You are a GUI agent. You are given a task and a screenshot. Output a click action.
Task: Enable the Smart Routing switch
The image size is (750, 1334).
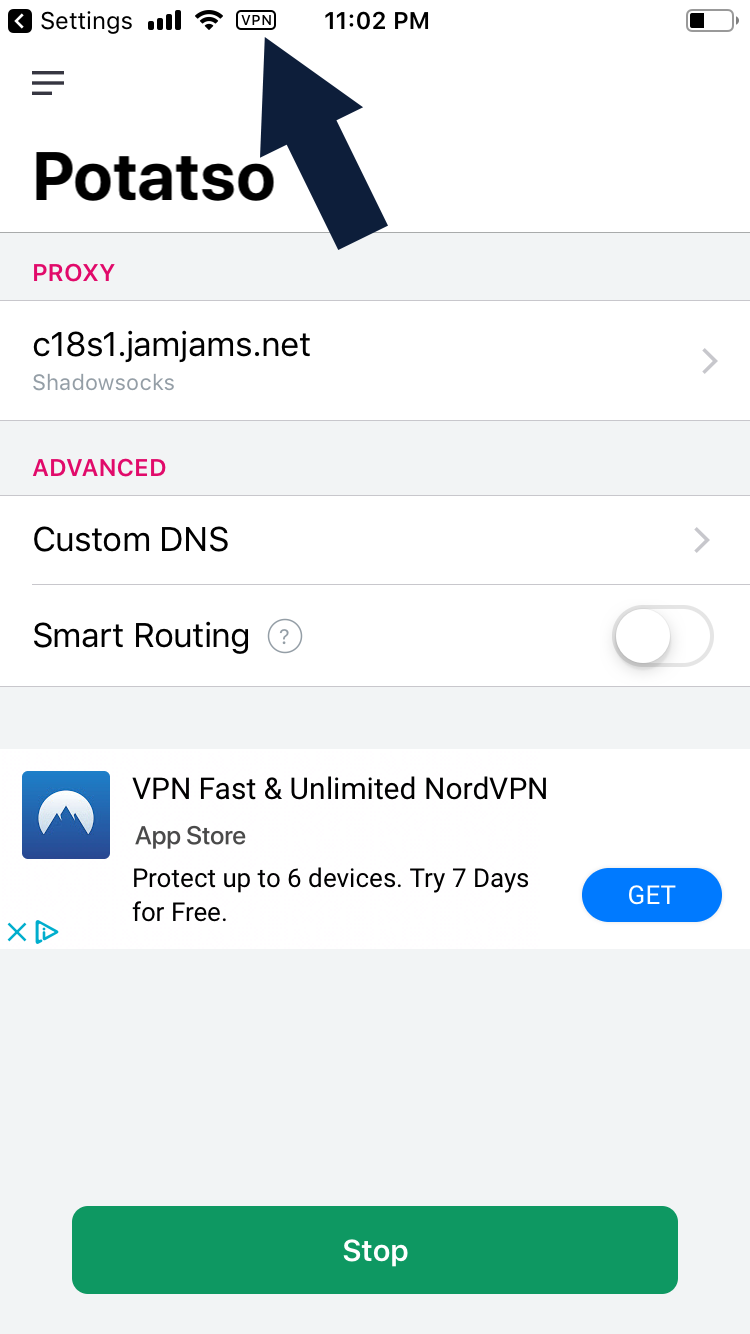(662, 636)
